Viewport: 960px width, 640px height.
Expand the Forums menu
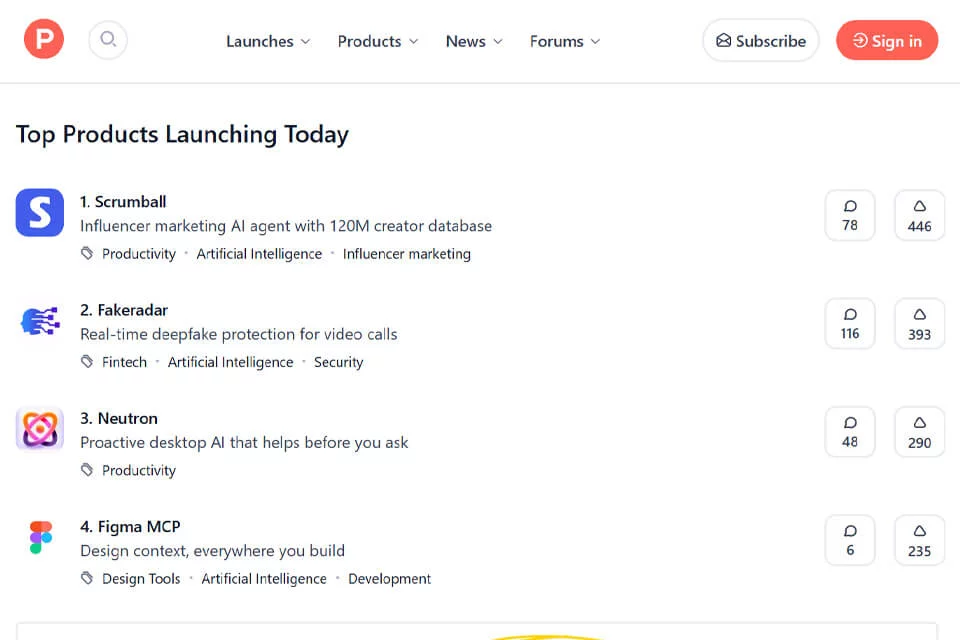coord(564,41)
